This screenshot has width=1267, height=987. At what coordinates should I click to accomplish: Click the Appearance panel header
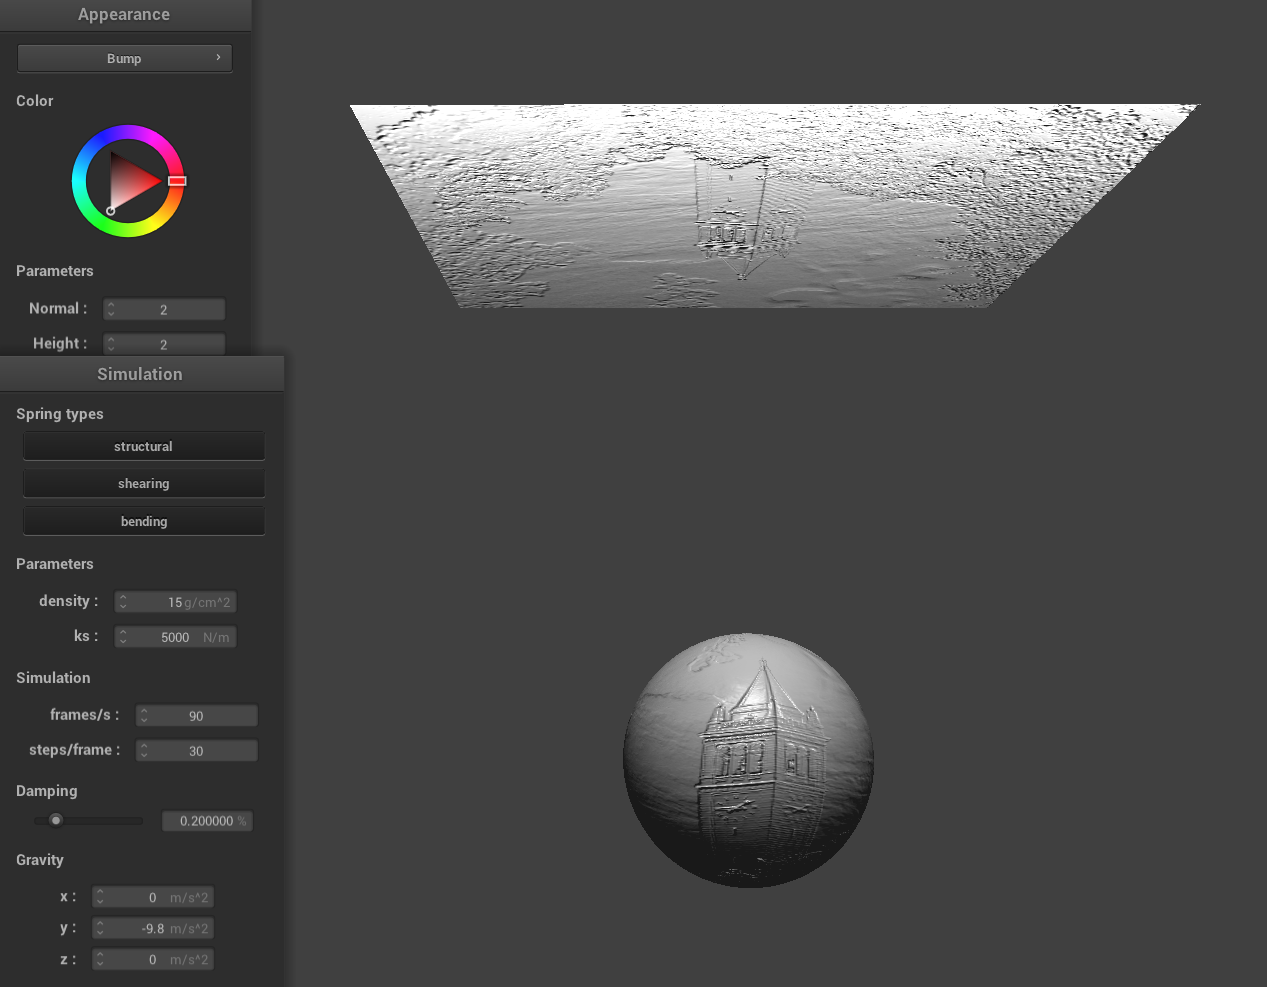tap(124, 15)
